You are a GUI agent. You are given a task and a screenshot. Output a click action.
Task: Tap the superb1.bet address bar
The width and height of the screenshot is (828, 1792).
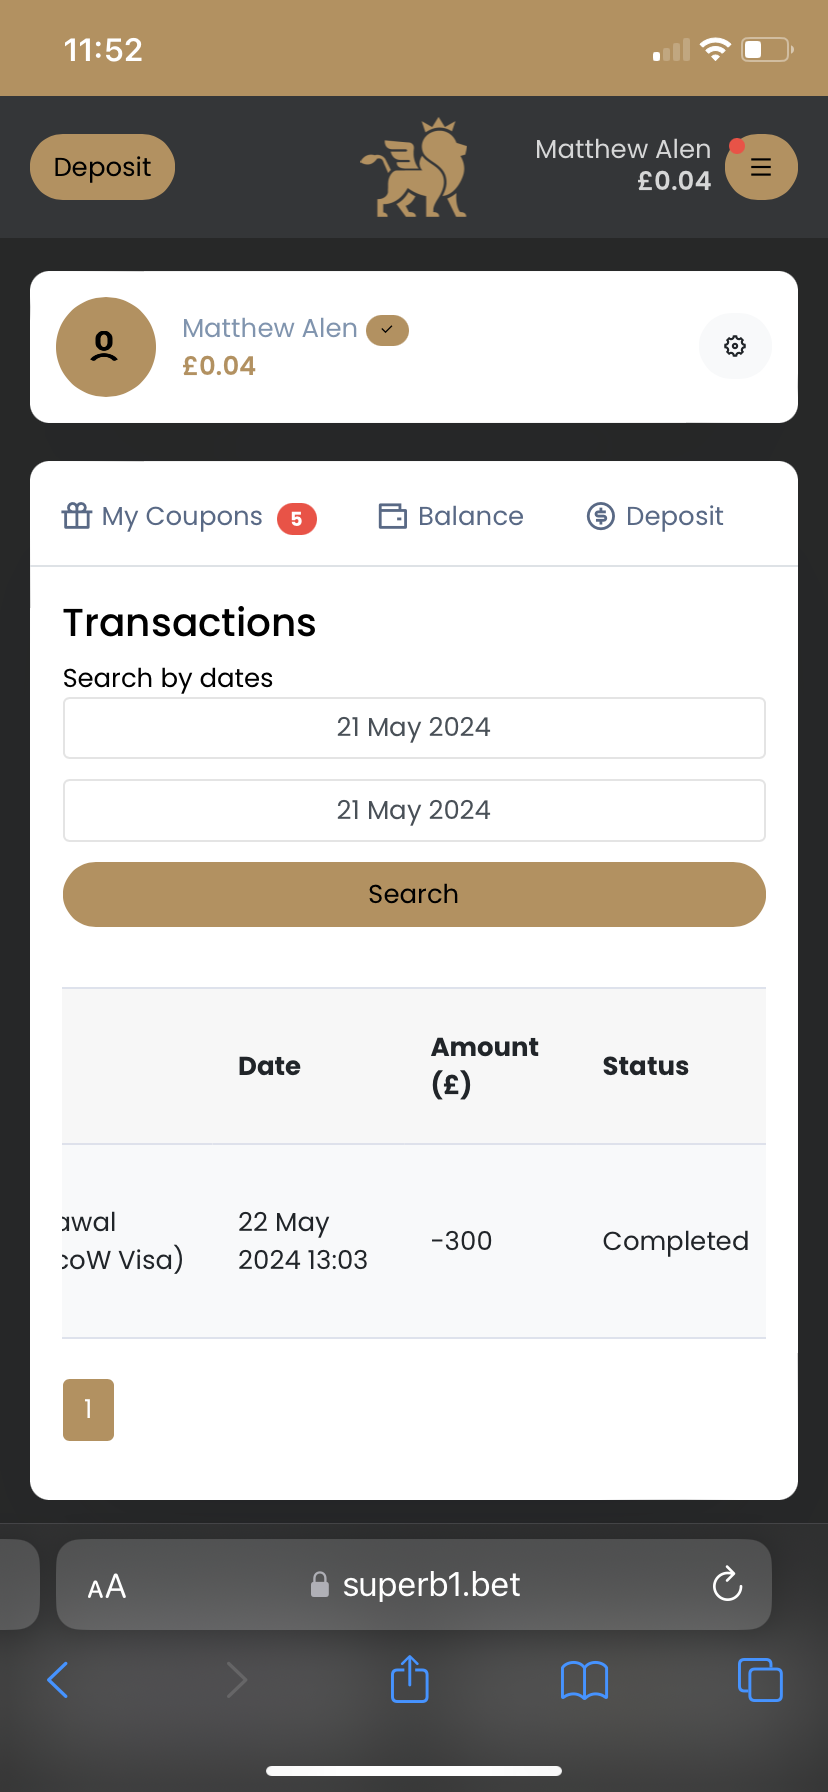(x=430, y=1585)
